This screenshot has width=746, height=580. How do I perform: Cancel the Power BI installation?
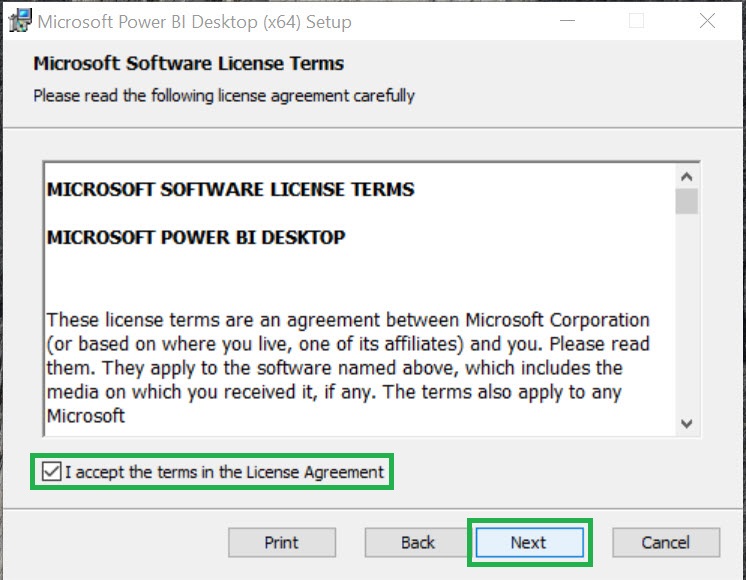[665, 542]
